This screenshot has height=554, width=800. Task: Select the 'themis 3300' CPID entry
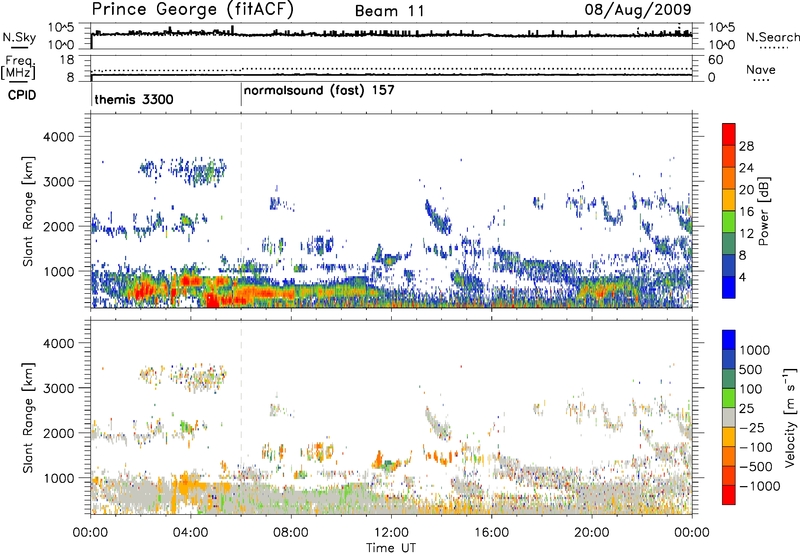coord(134,99)
